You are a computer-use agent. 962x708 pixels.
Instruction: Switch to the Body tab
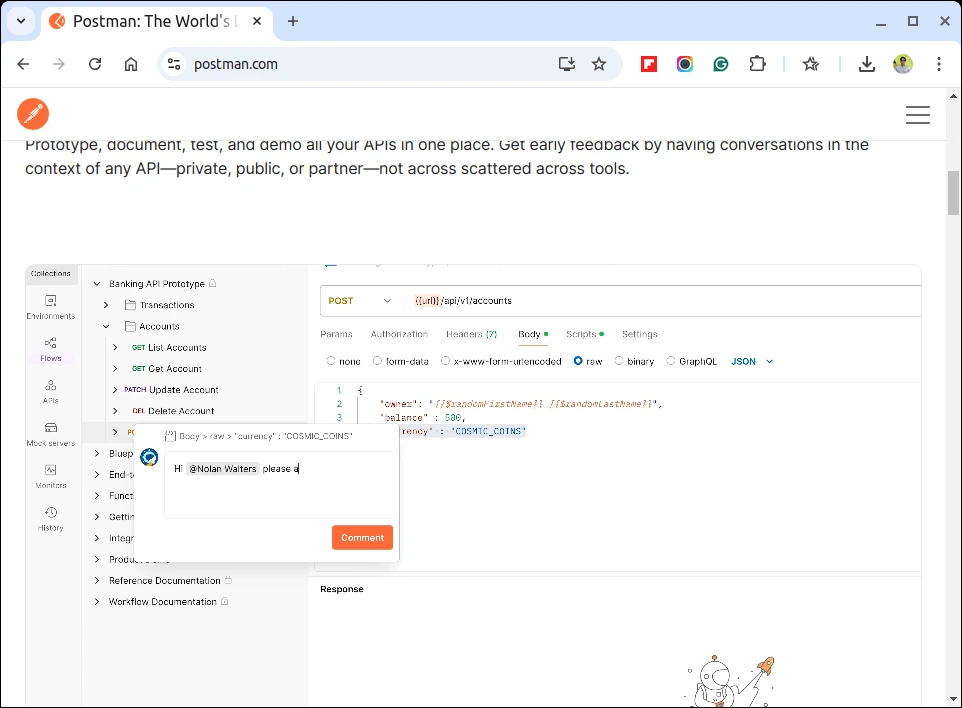point(533,334)
